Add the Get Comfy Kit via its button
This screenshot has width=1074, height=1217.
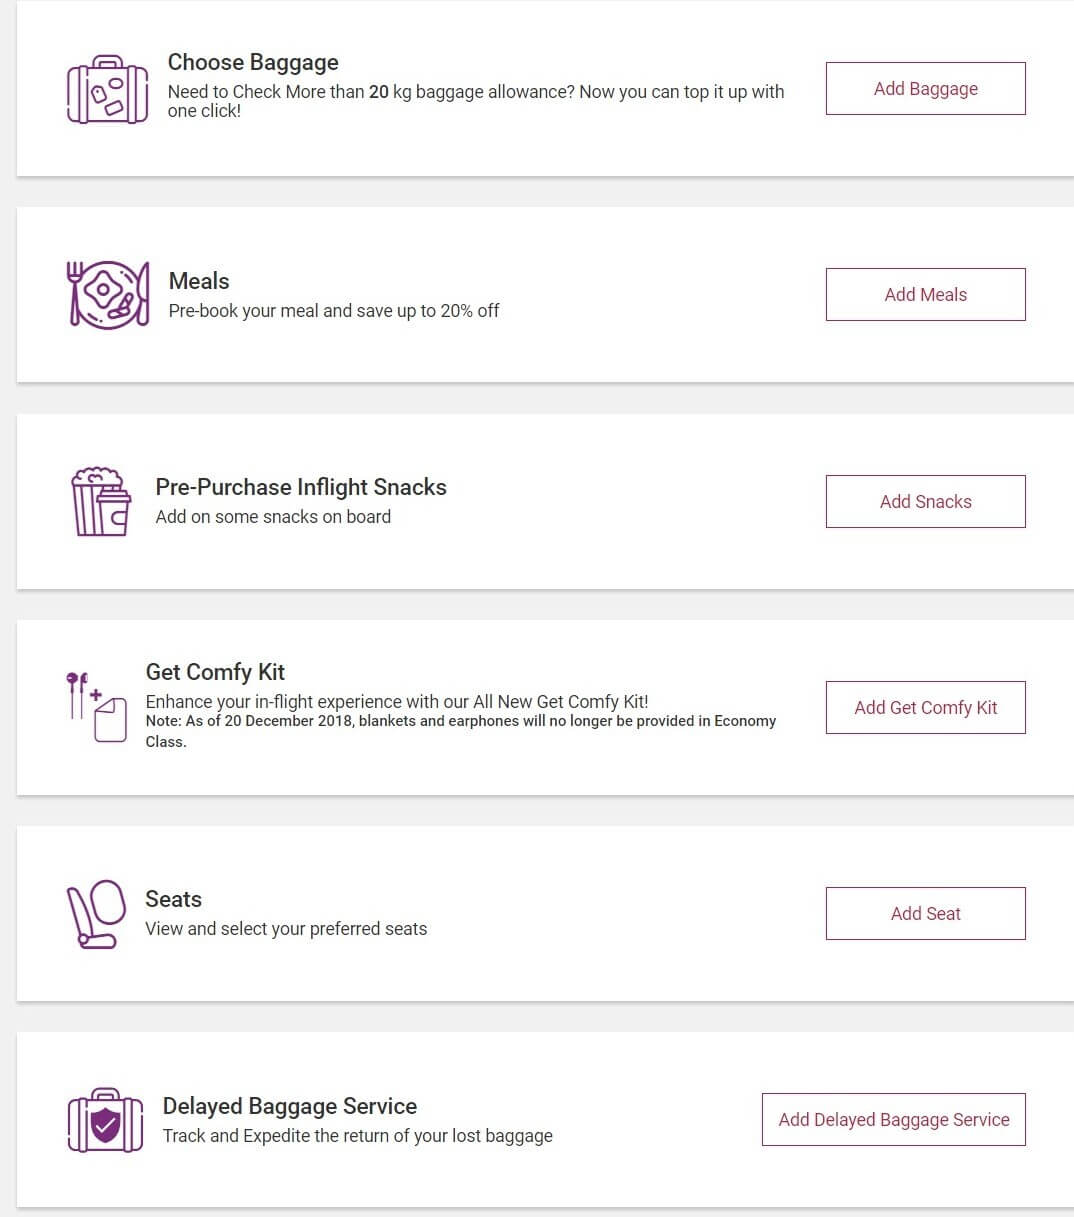[925, 707]
